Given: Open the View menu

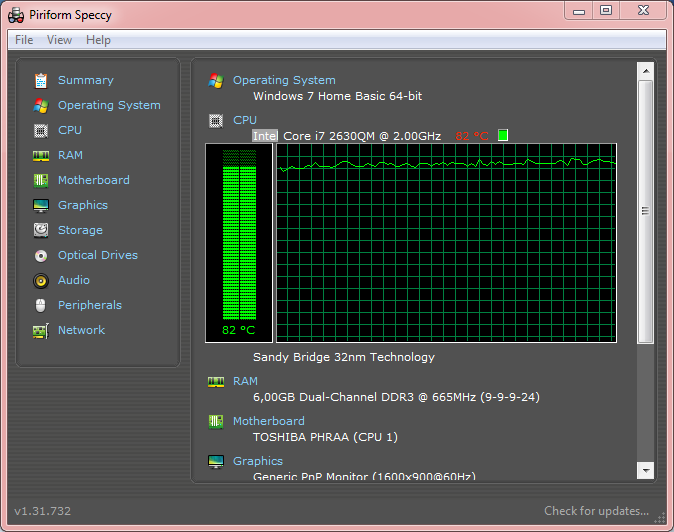Looking at the screenshot, I should coord(59,40).
